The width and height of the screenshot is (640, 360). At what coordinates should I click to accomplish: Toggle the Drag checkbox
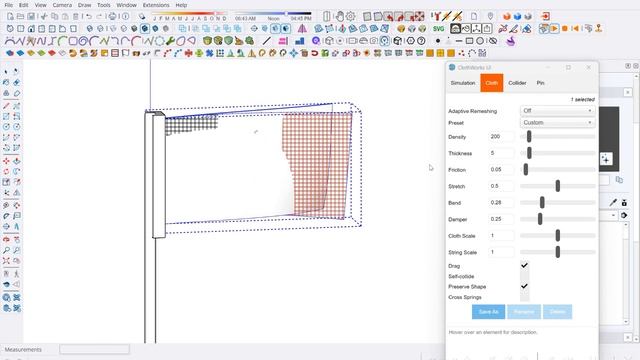pyautogui.click(x=524, y=266)
